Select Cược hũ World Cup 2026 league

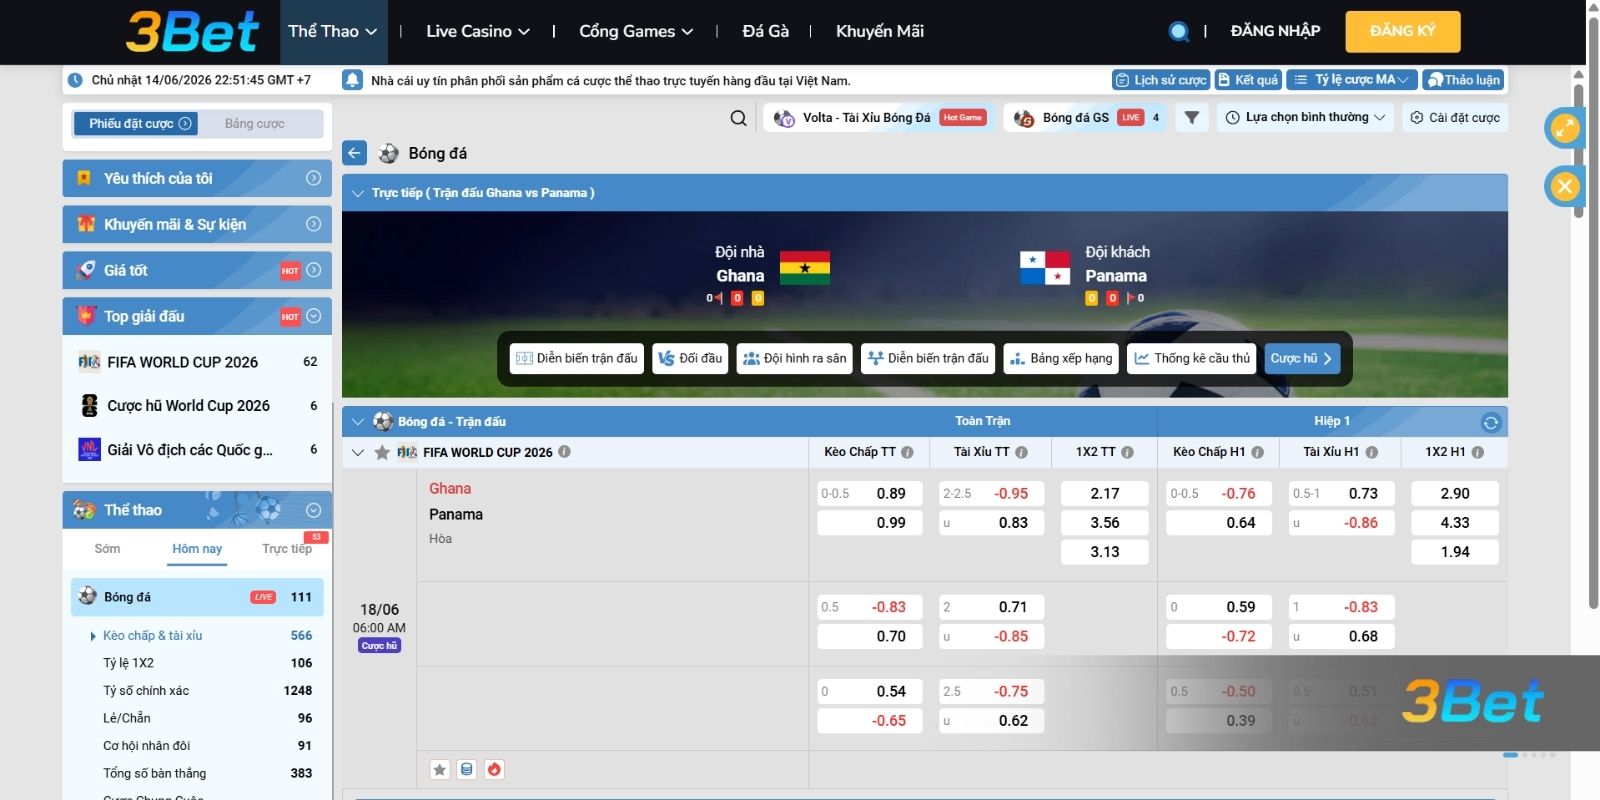(x=197, y=406)
